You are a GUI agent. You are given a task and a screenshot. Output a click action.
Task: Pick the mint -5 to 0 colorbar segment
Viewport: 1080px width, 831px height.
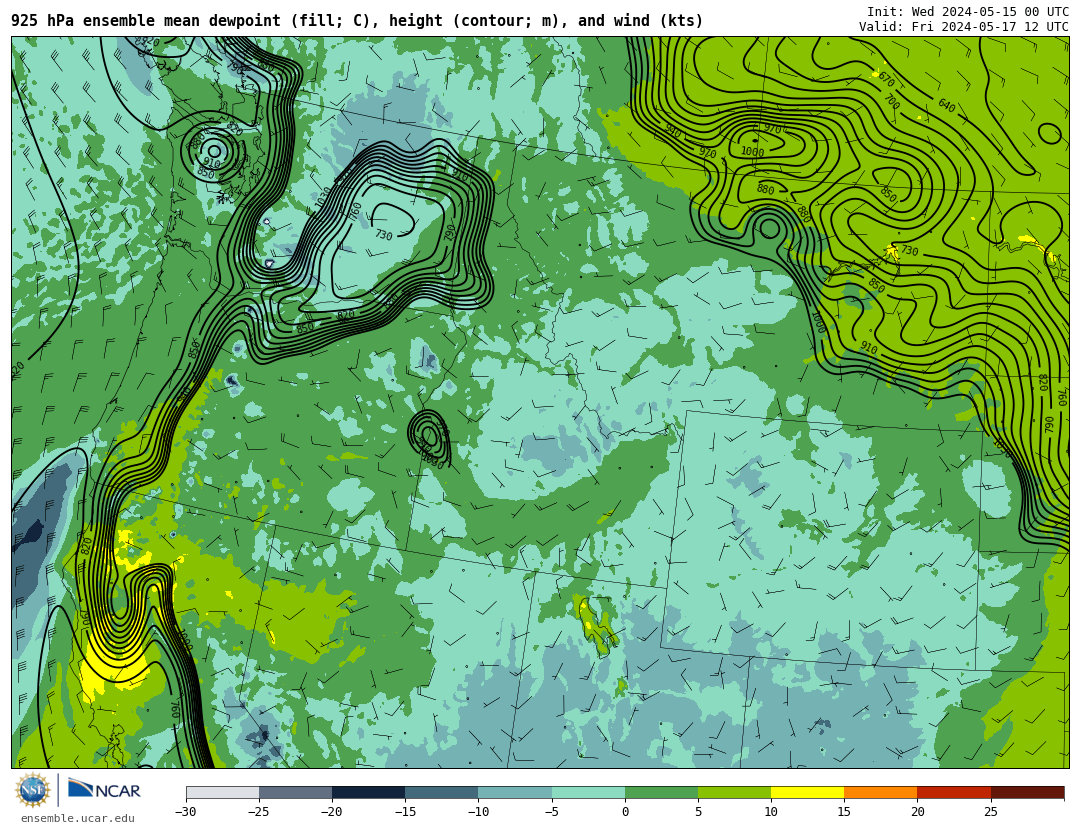[588, 792]
